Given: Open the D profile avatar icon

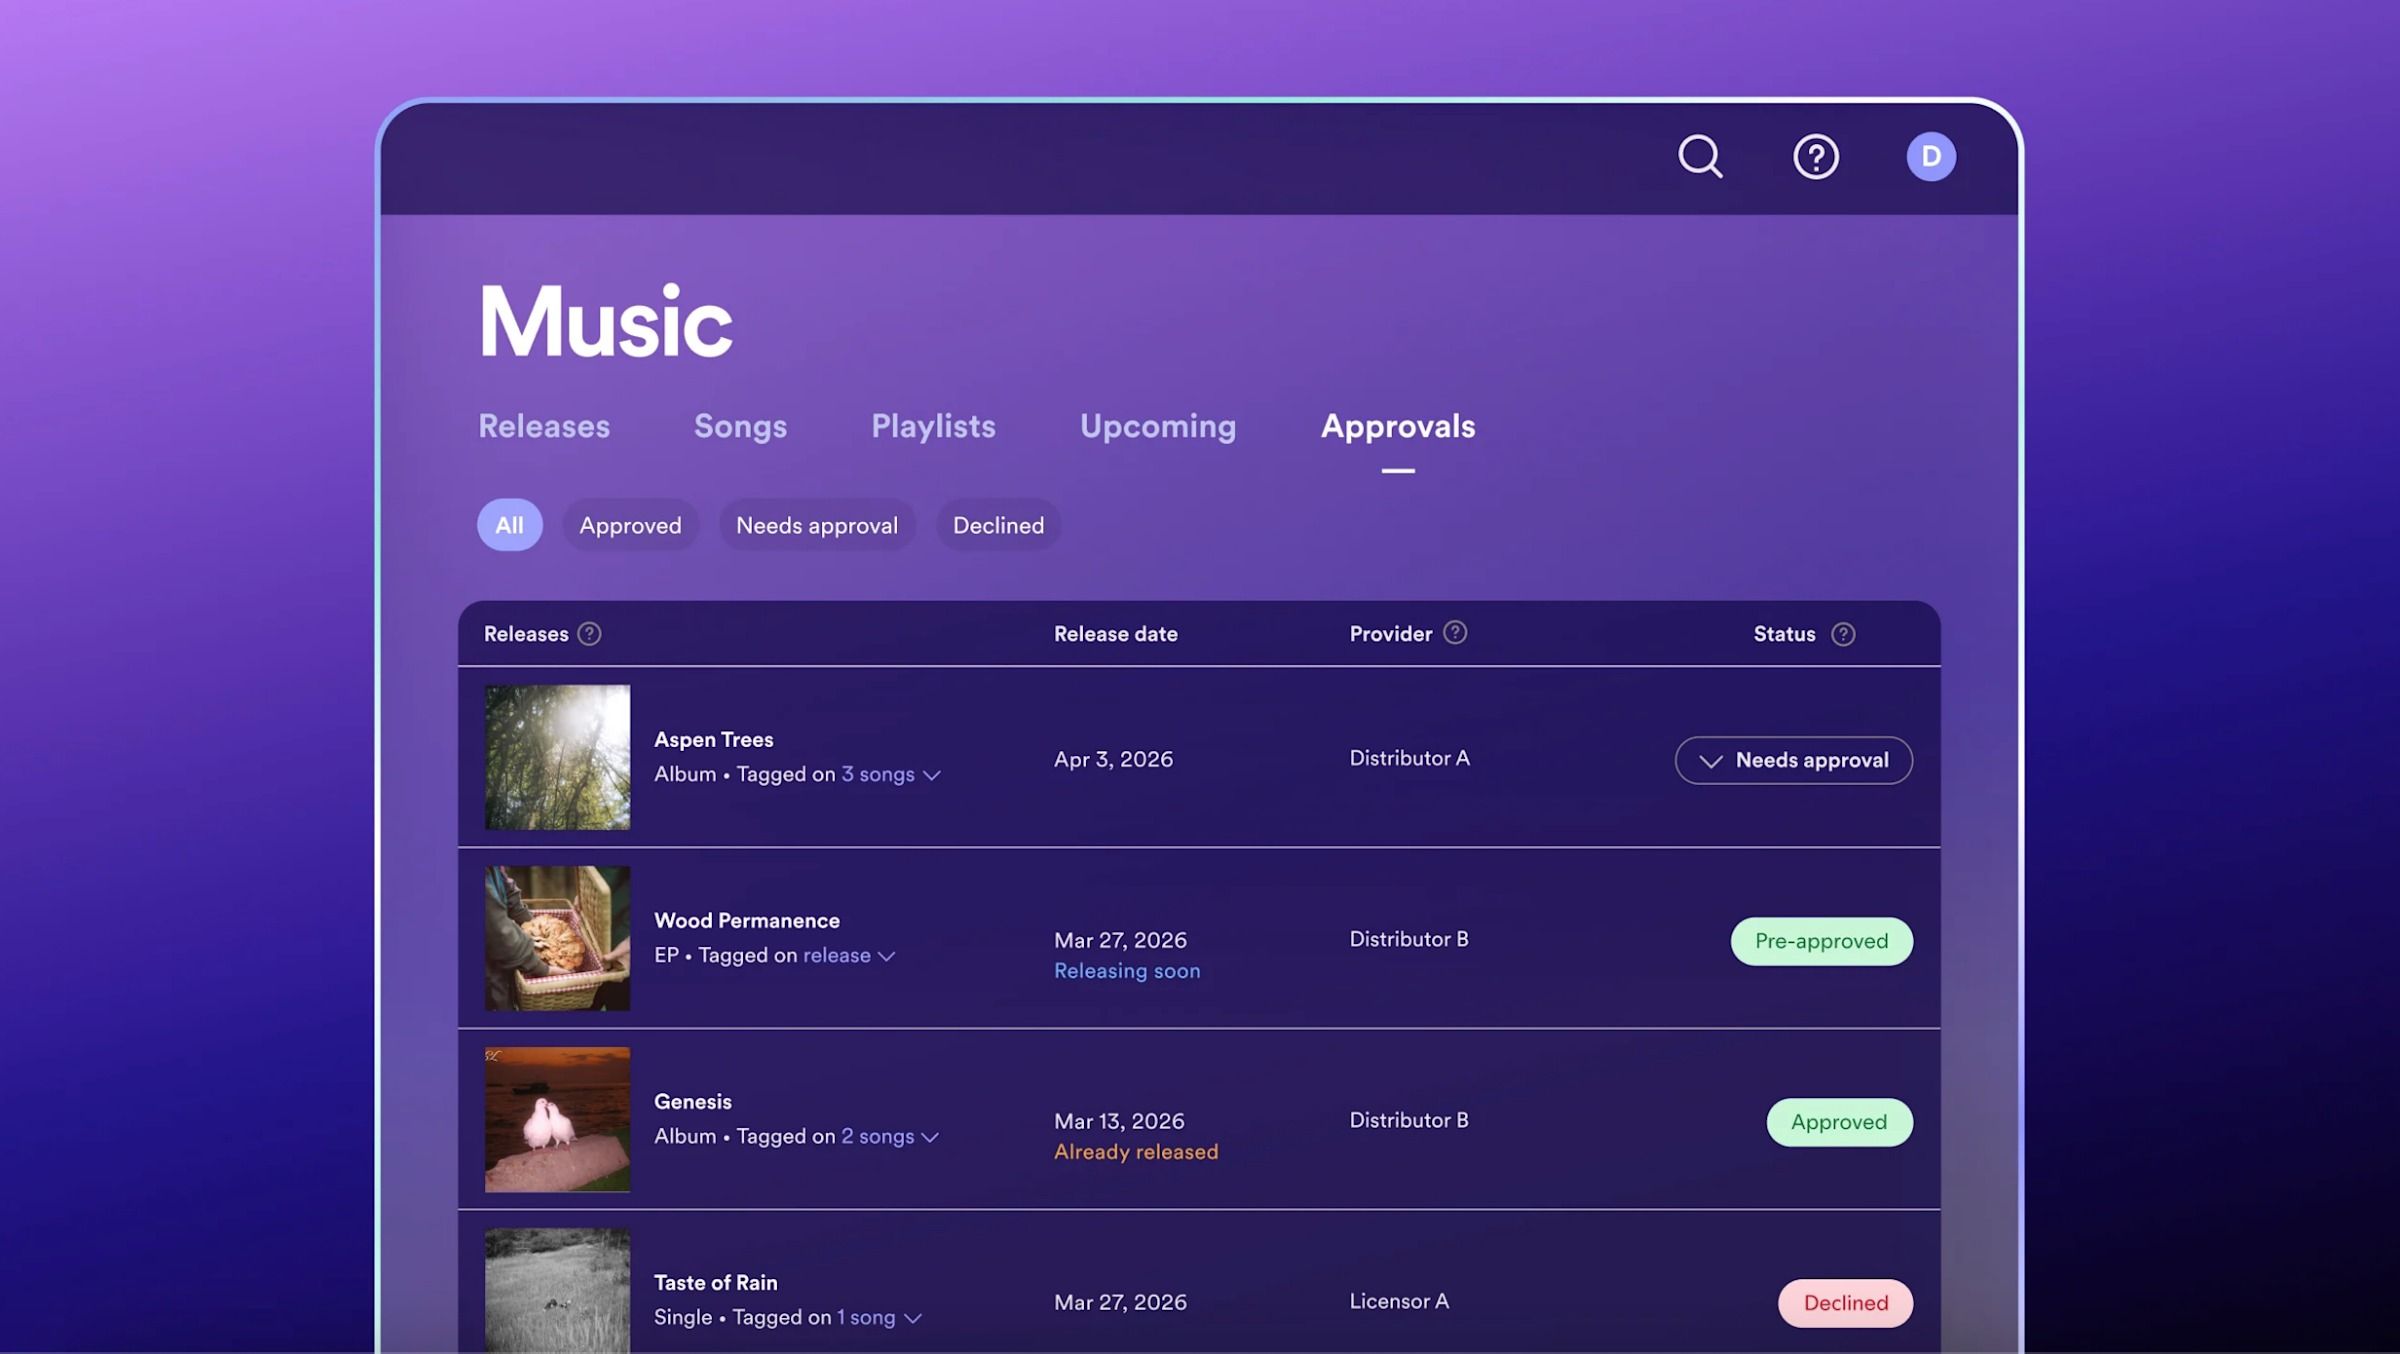Looking at the screenshot, I should point(1930,155).
